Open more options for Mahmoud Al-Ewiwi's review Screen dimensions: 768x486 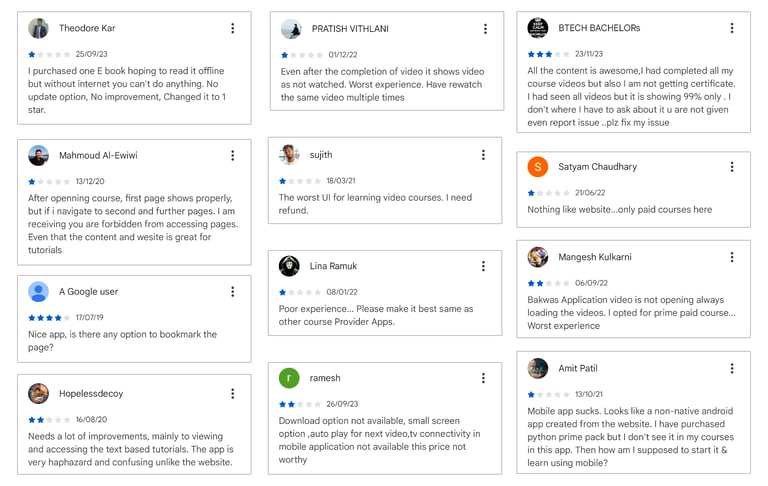(233, 156)
